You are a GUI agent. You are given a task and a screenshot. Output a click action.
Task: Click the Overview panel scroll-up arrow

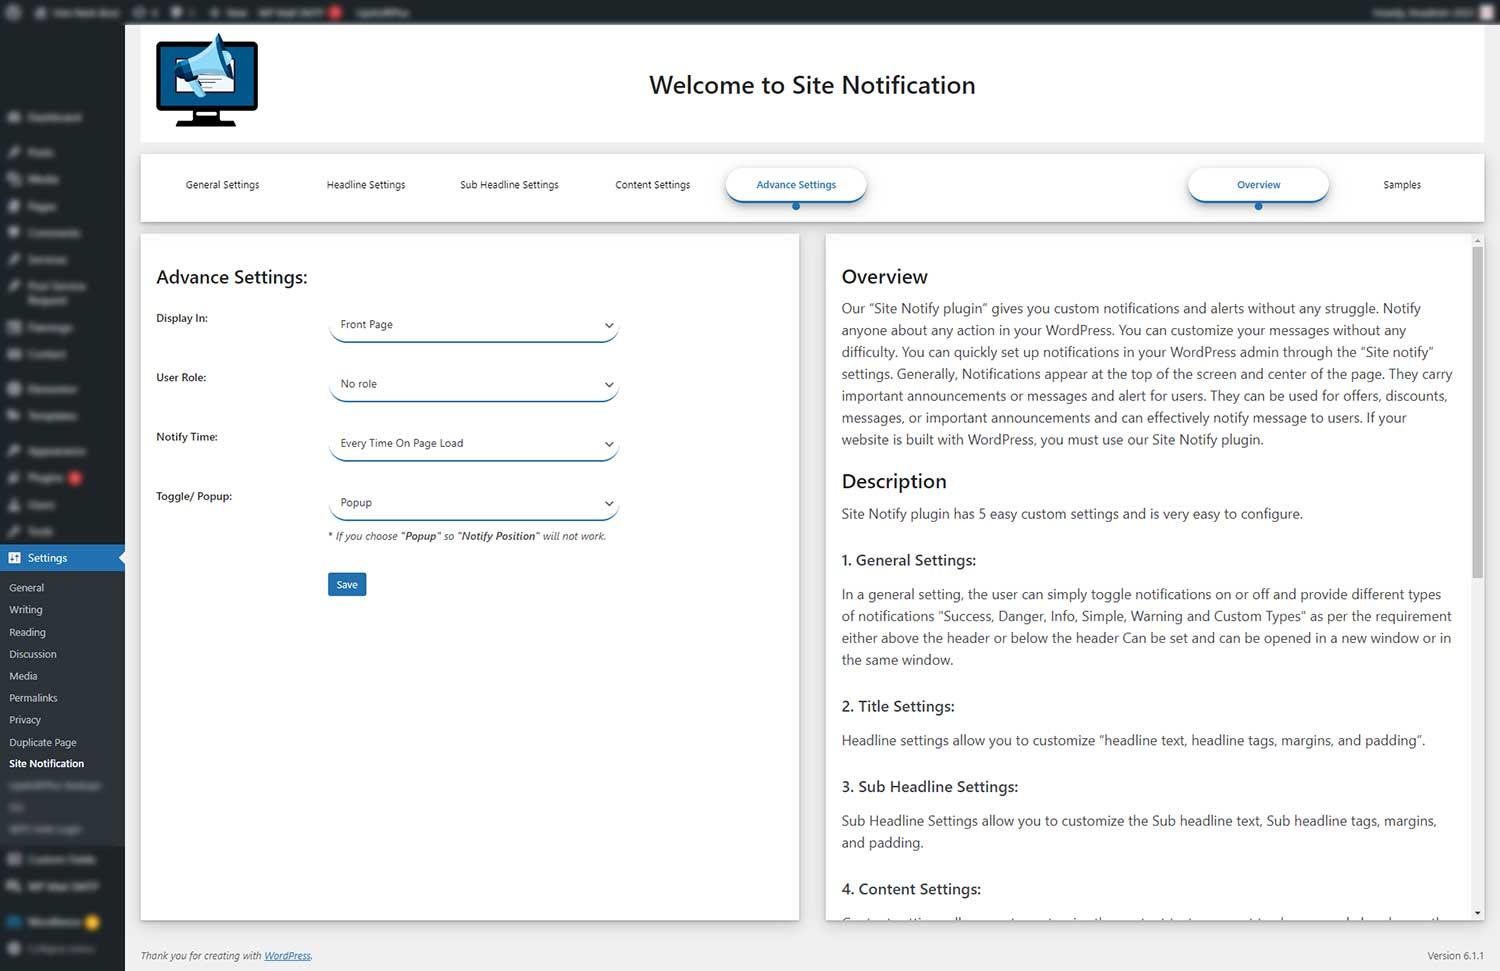[x=1477, y=241]
